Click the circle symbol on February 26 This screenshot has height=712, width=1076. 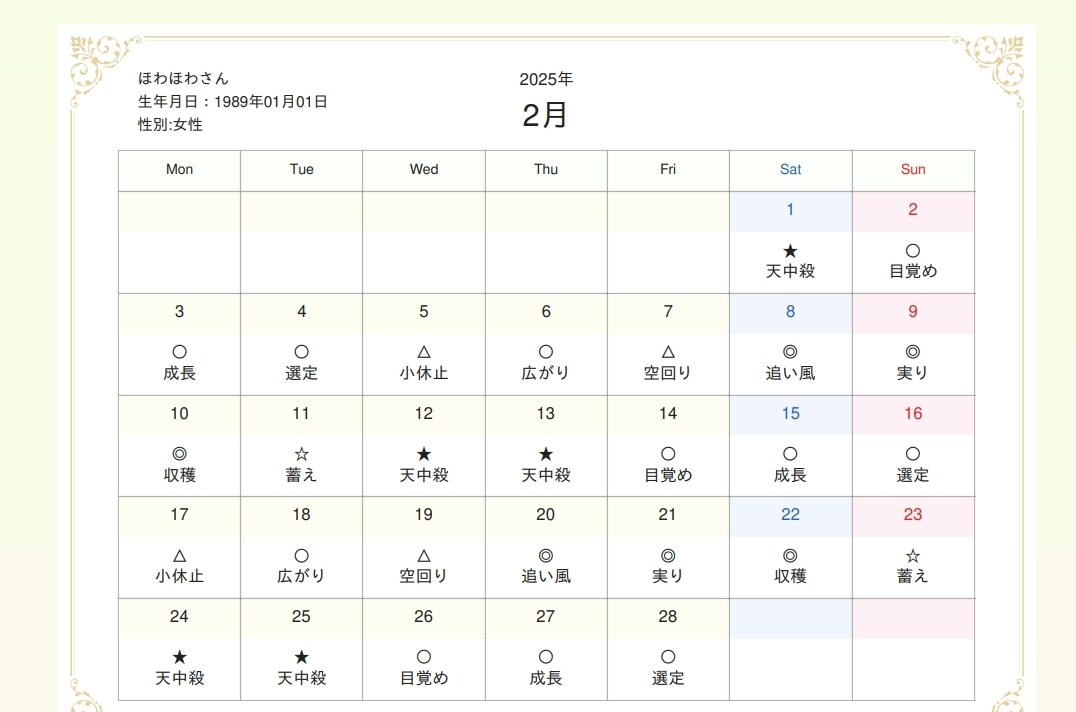[424, 657]
